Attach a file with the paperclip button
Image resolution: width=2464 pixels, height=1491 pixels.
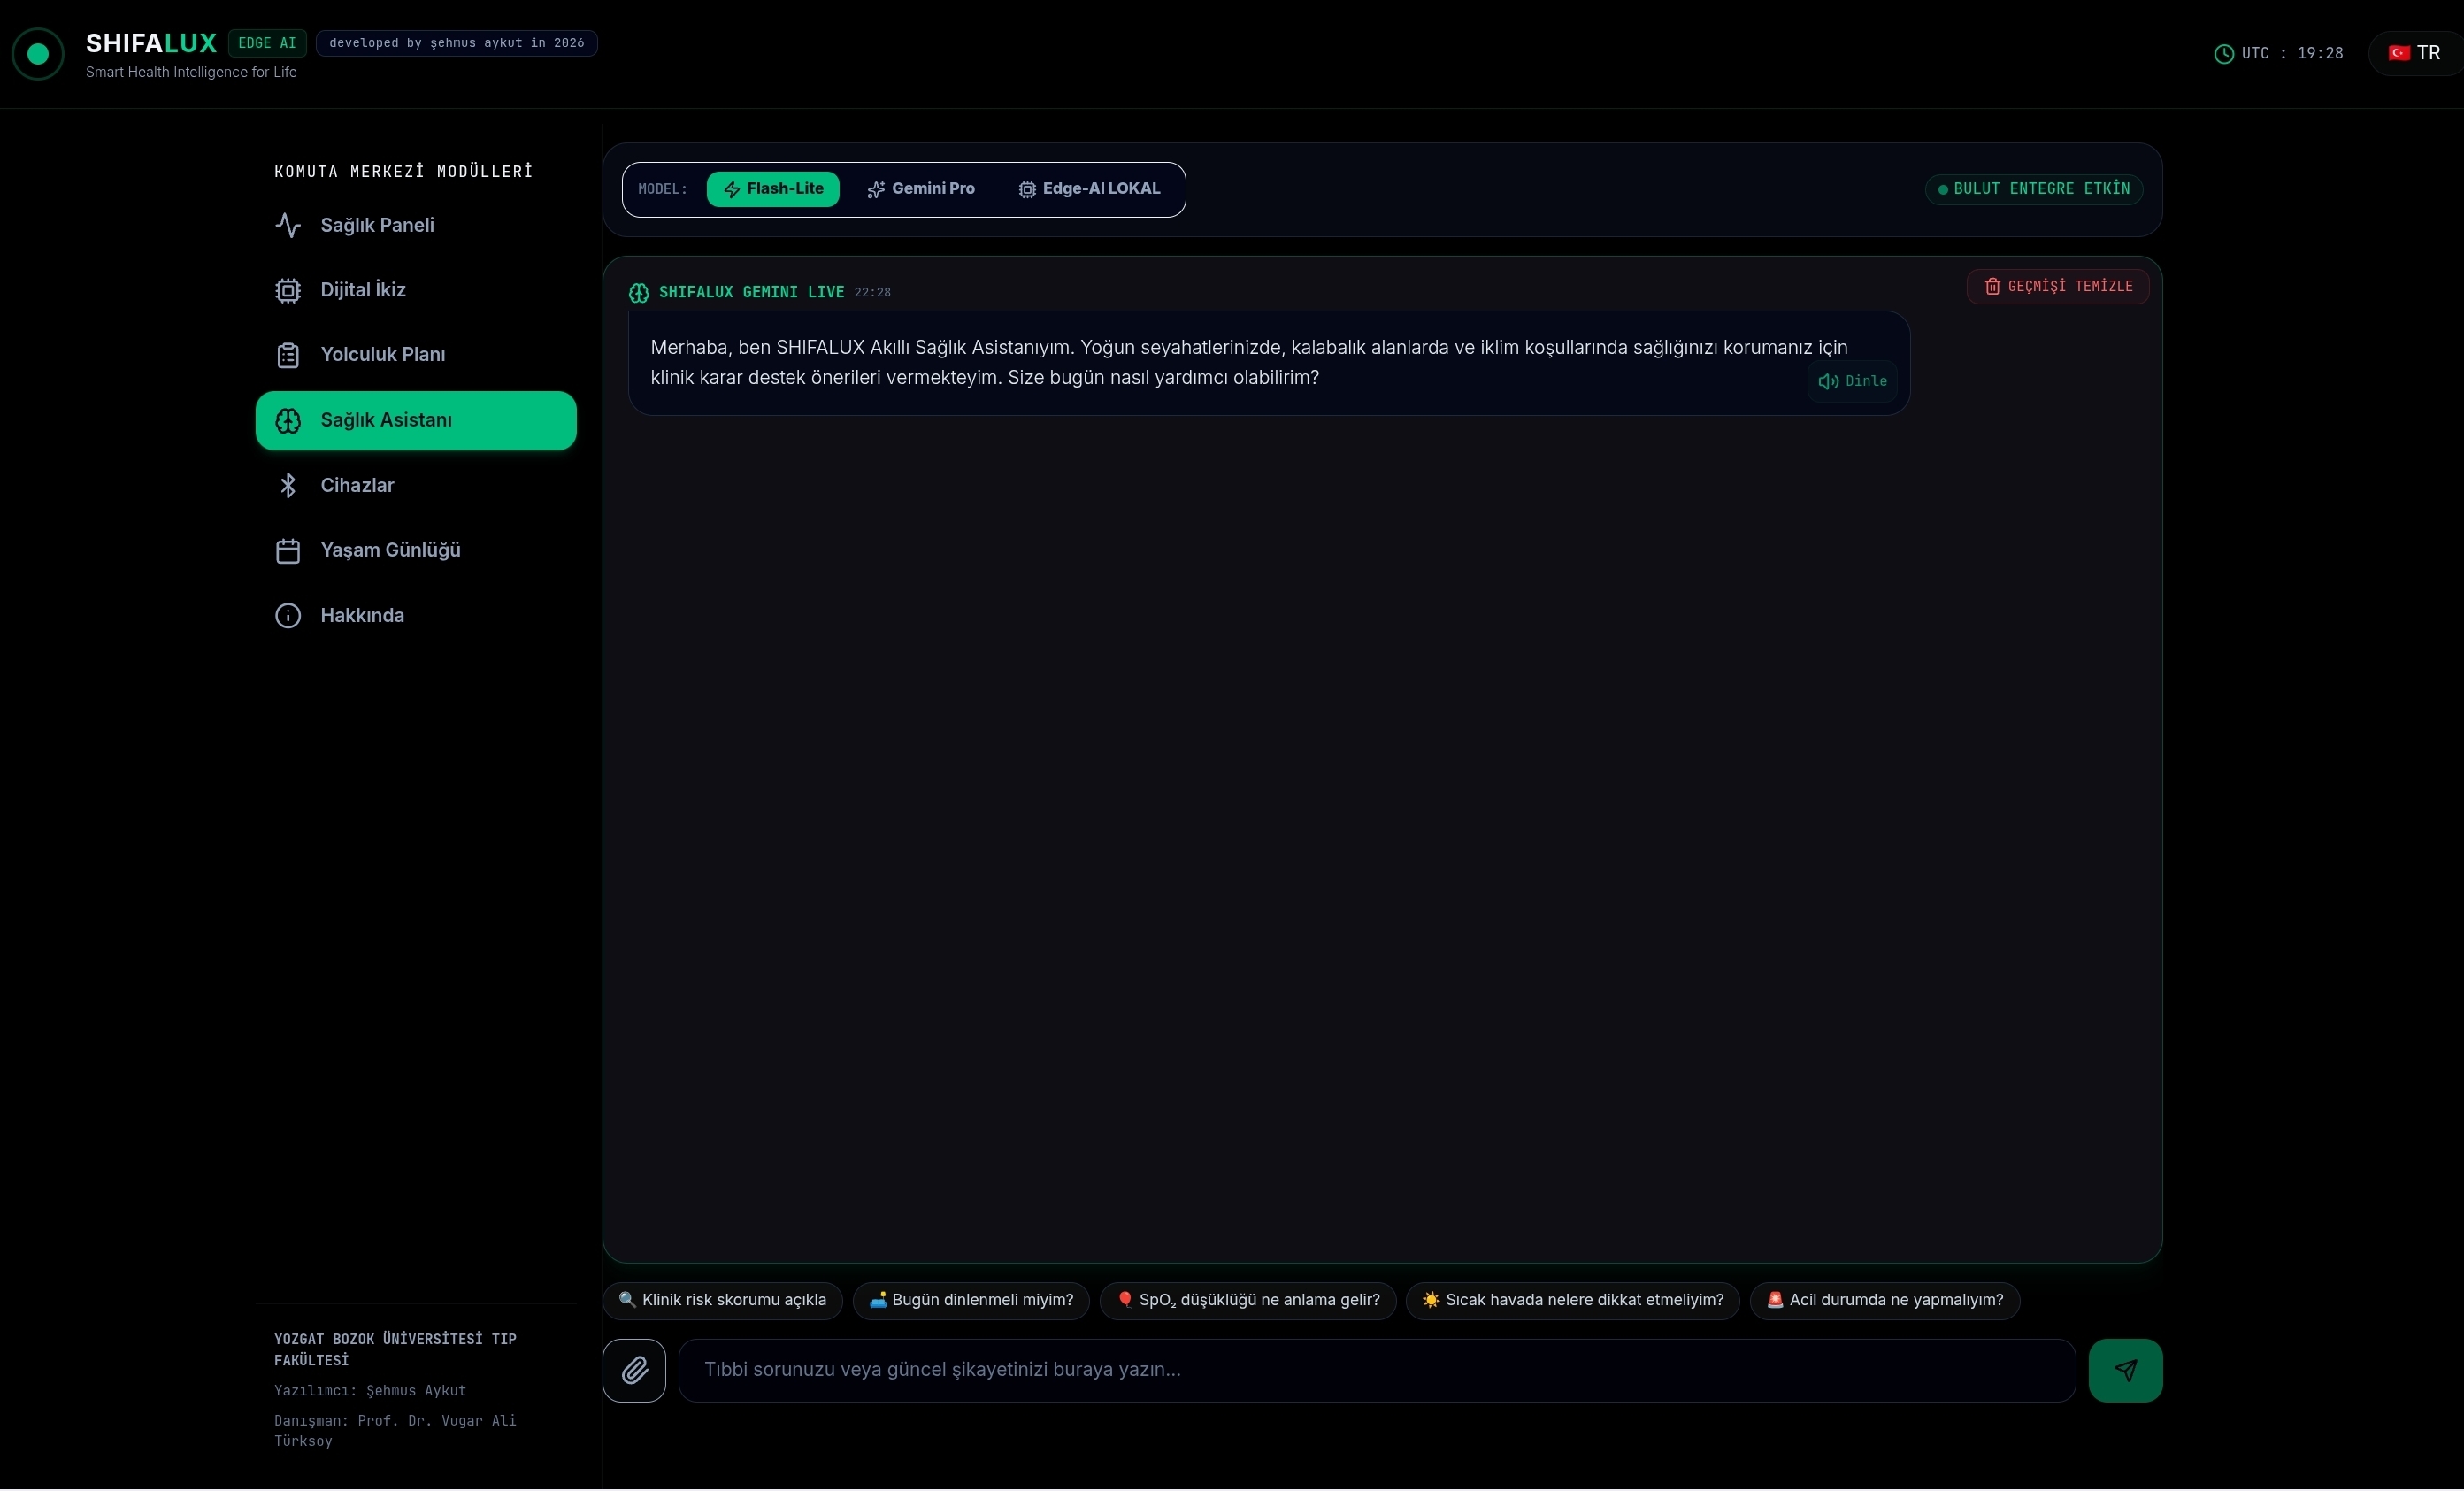click(x=634, y=1371)
